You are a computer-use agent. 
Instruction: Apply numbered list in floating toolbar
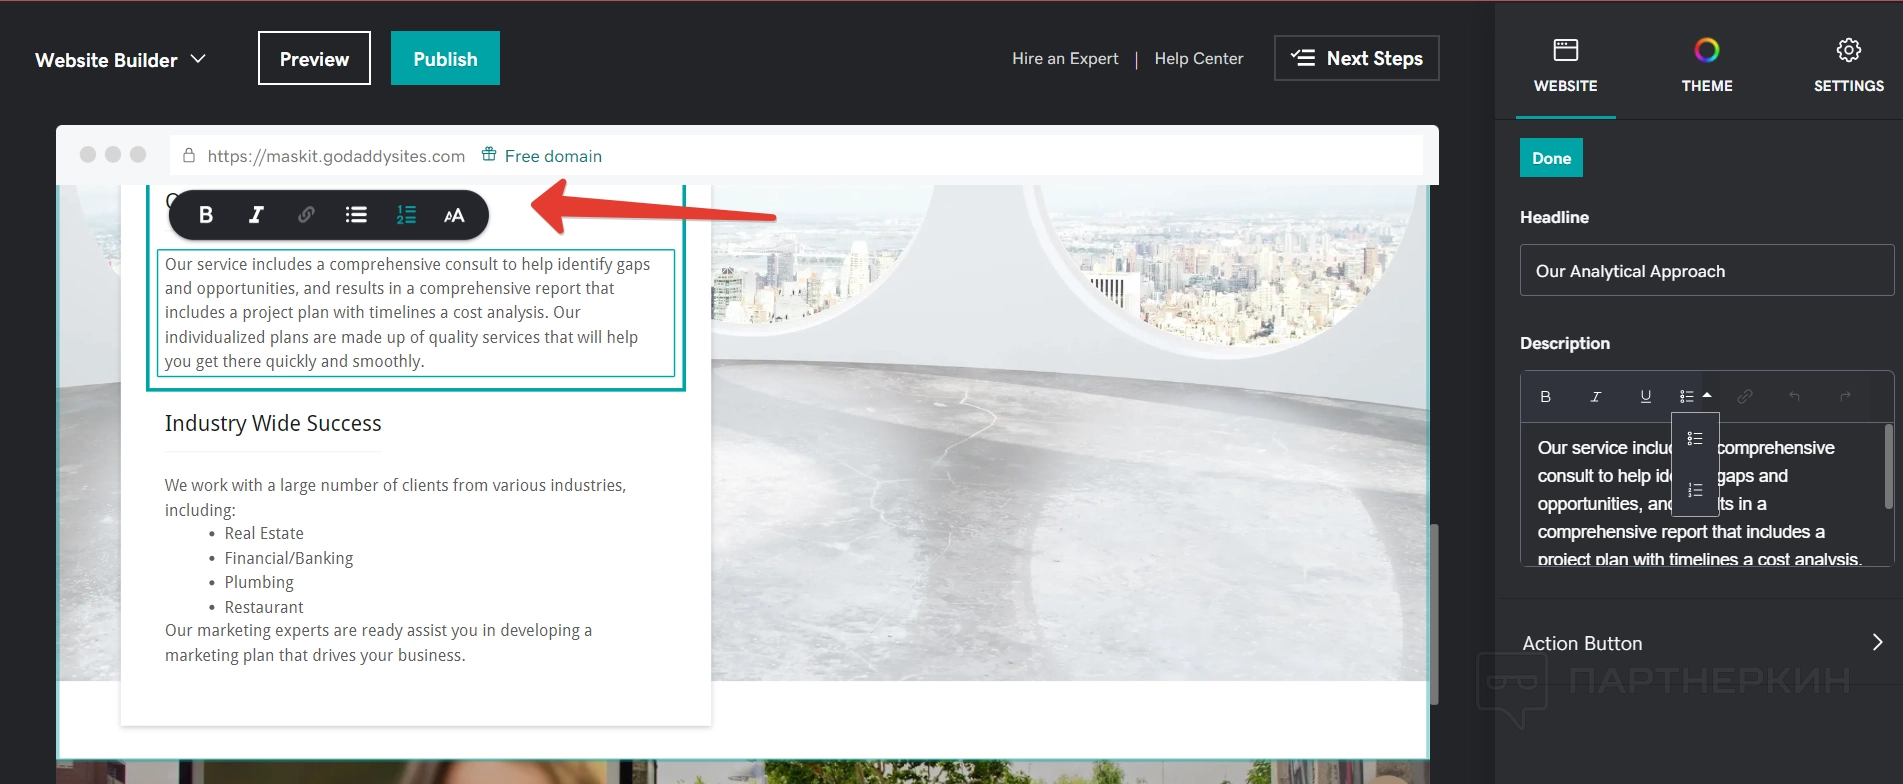click(x=406, y=215)
